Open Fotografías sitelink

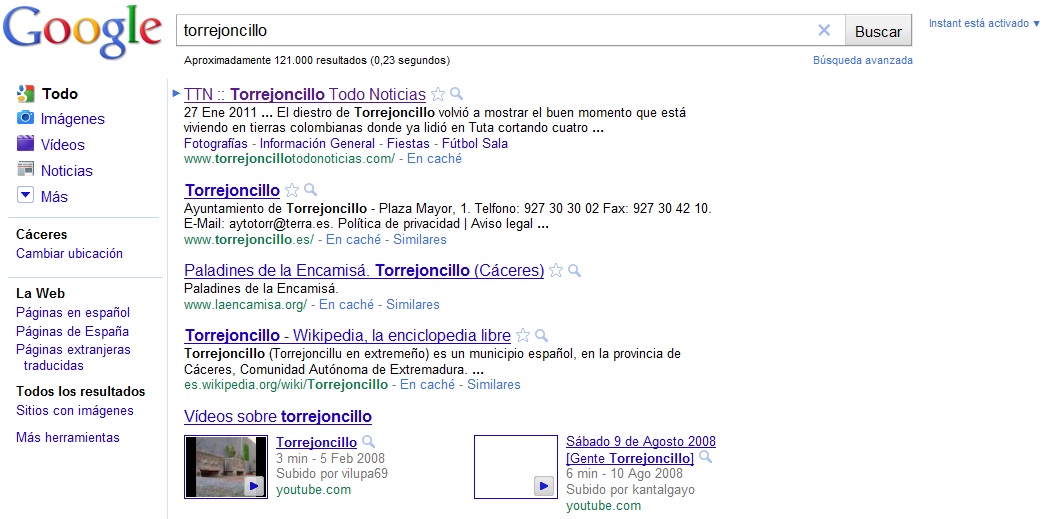point(216,143)
